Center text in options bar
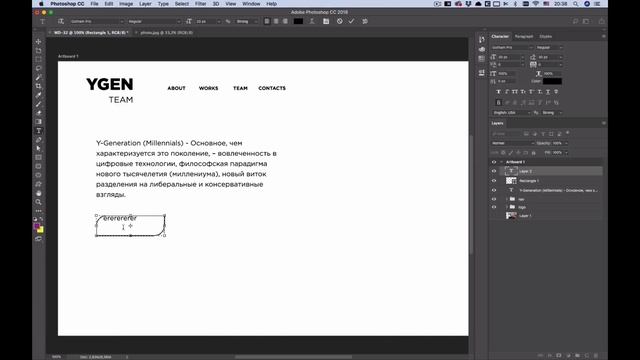 (x=276, y=21)
